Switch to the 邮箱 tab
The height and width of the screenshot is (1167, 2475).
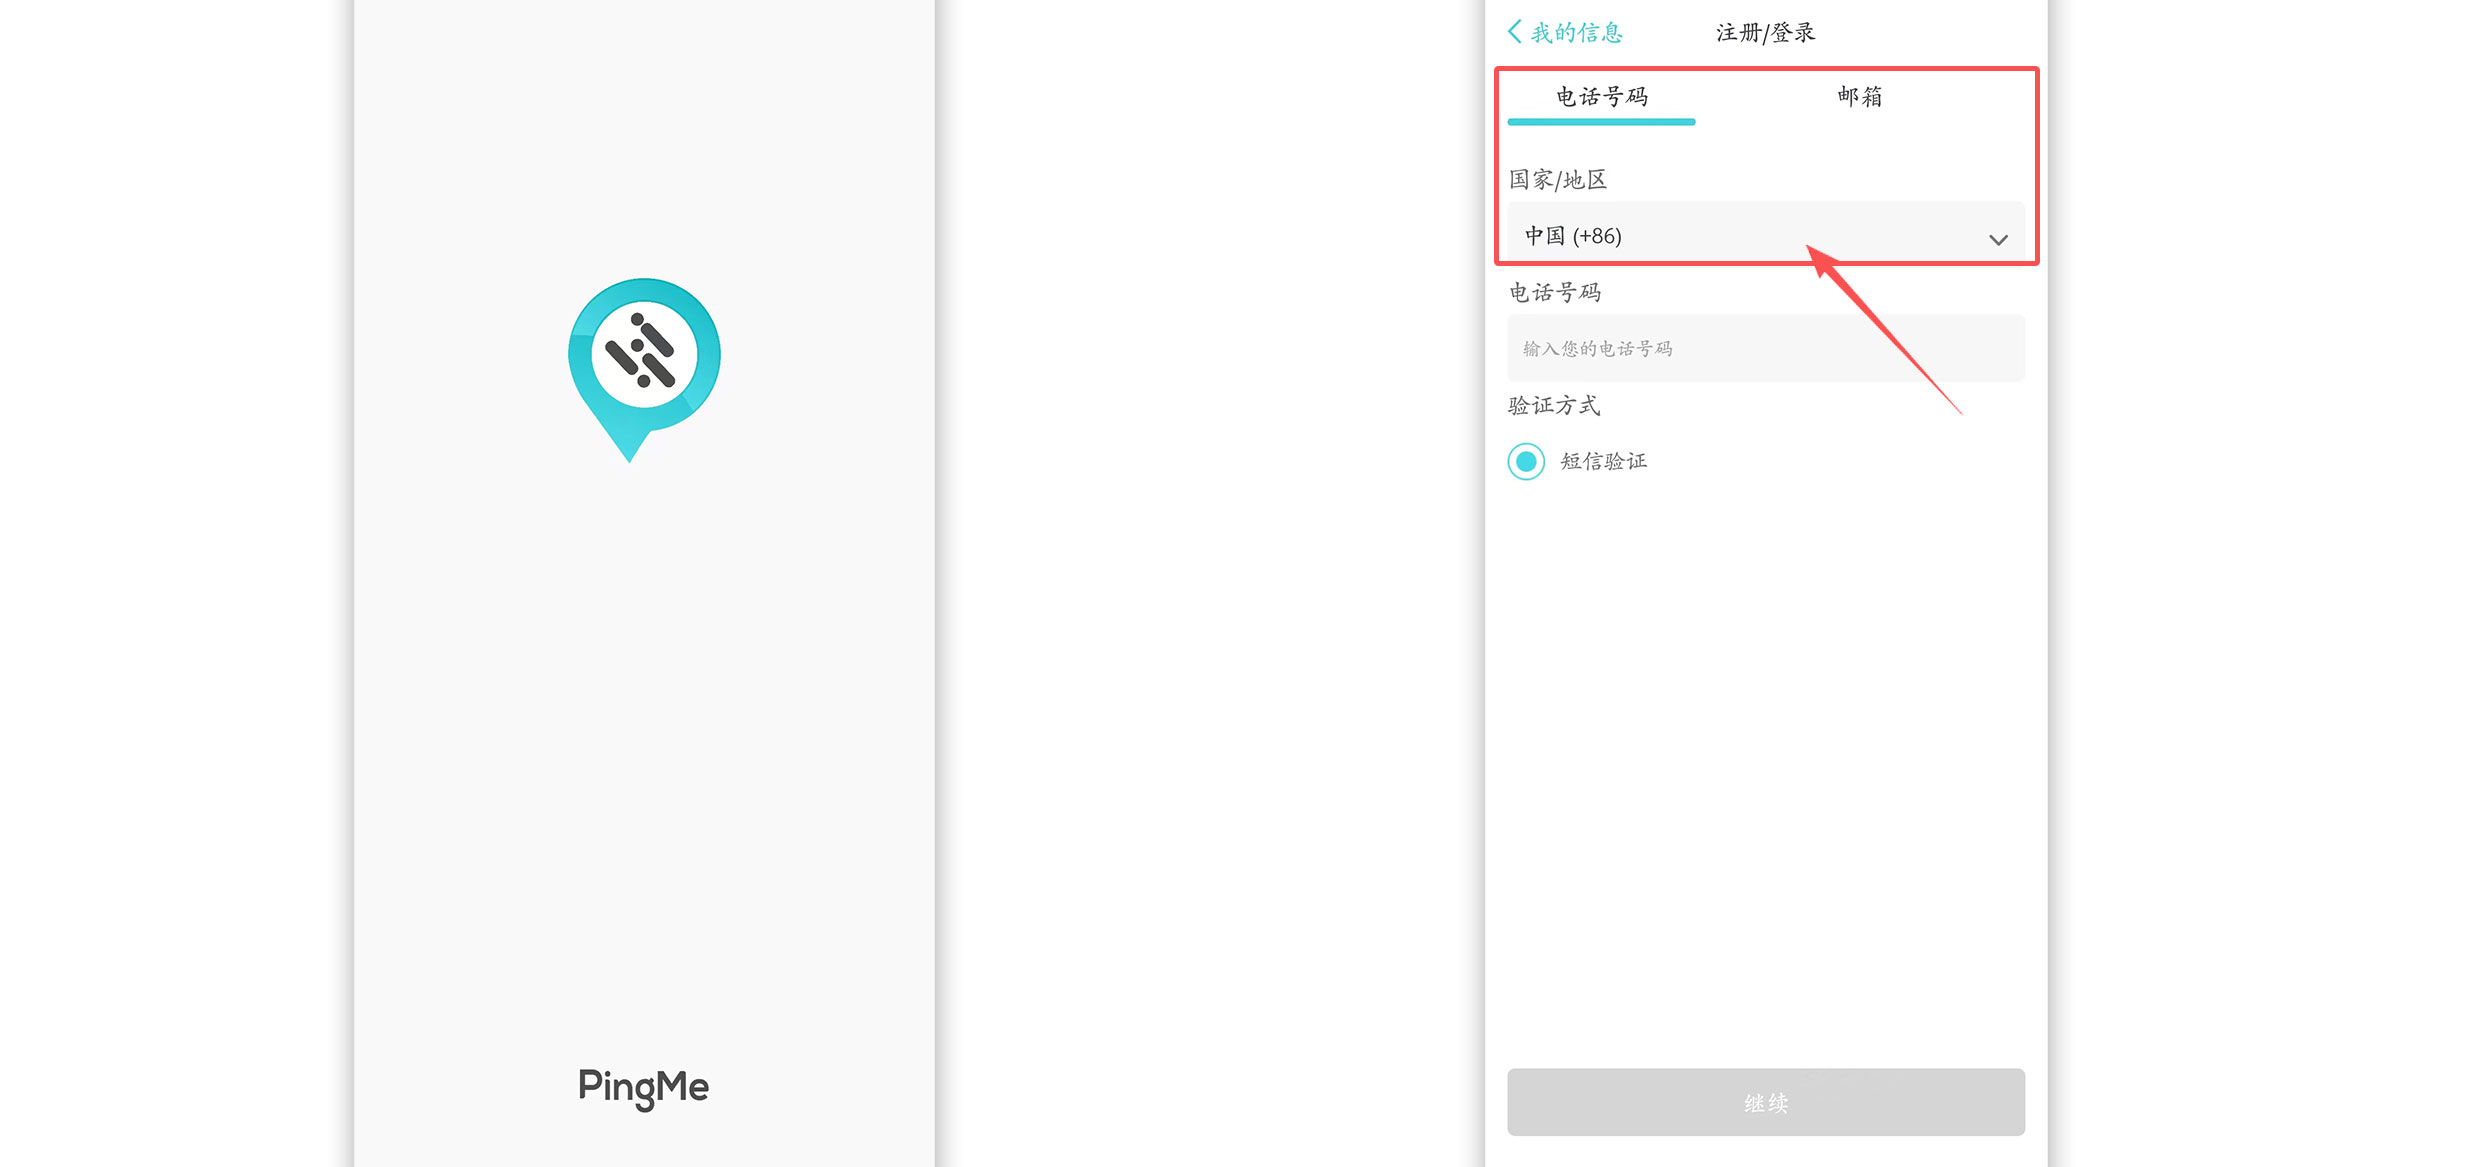[1859, 97]
